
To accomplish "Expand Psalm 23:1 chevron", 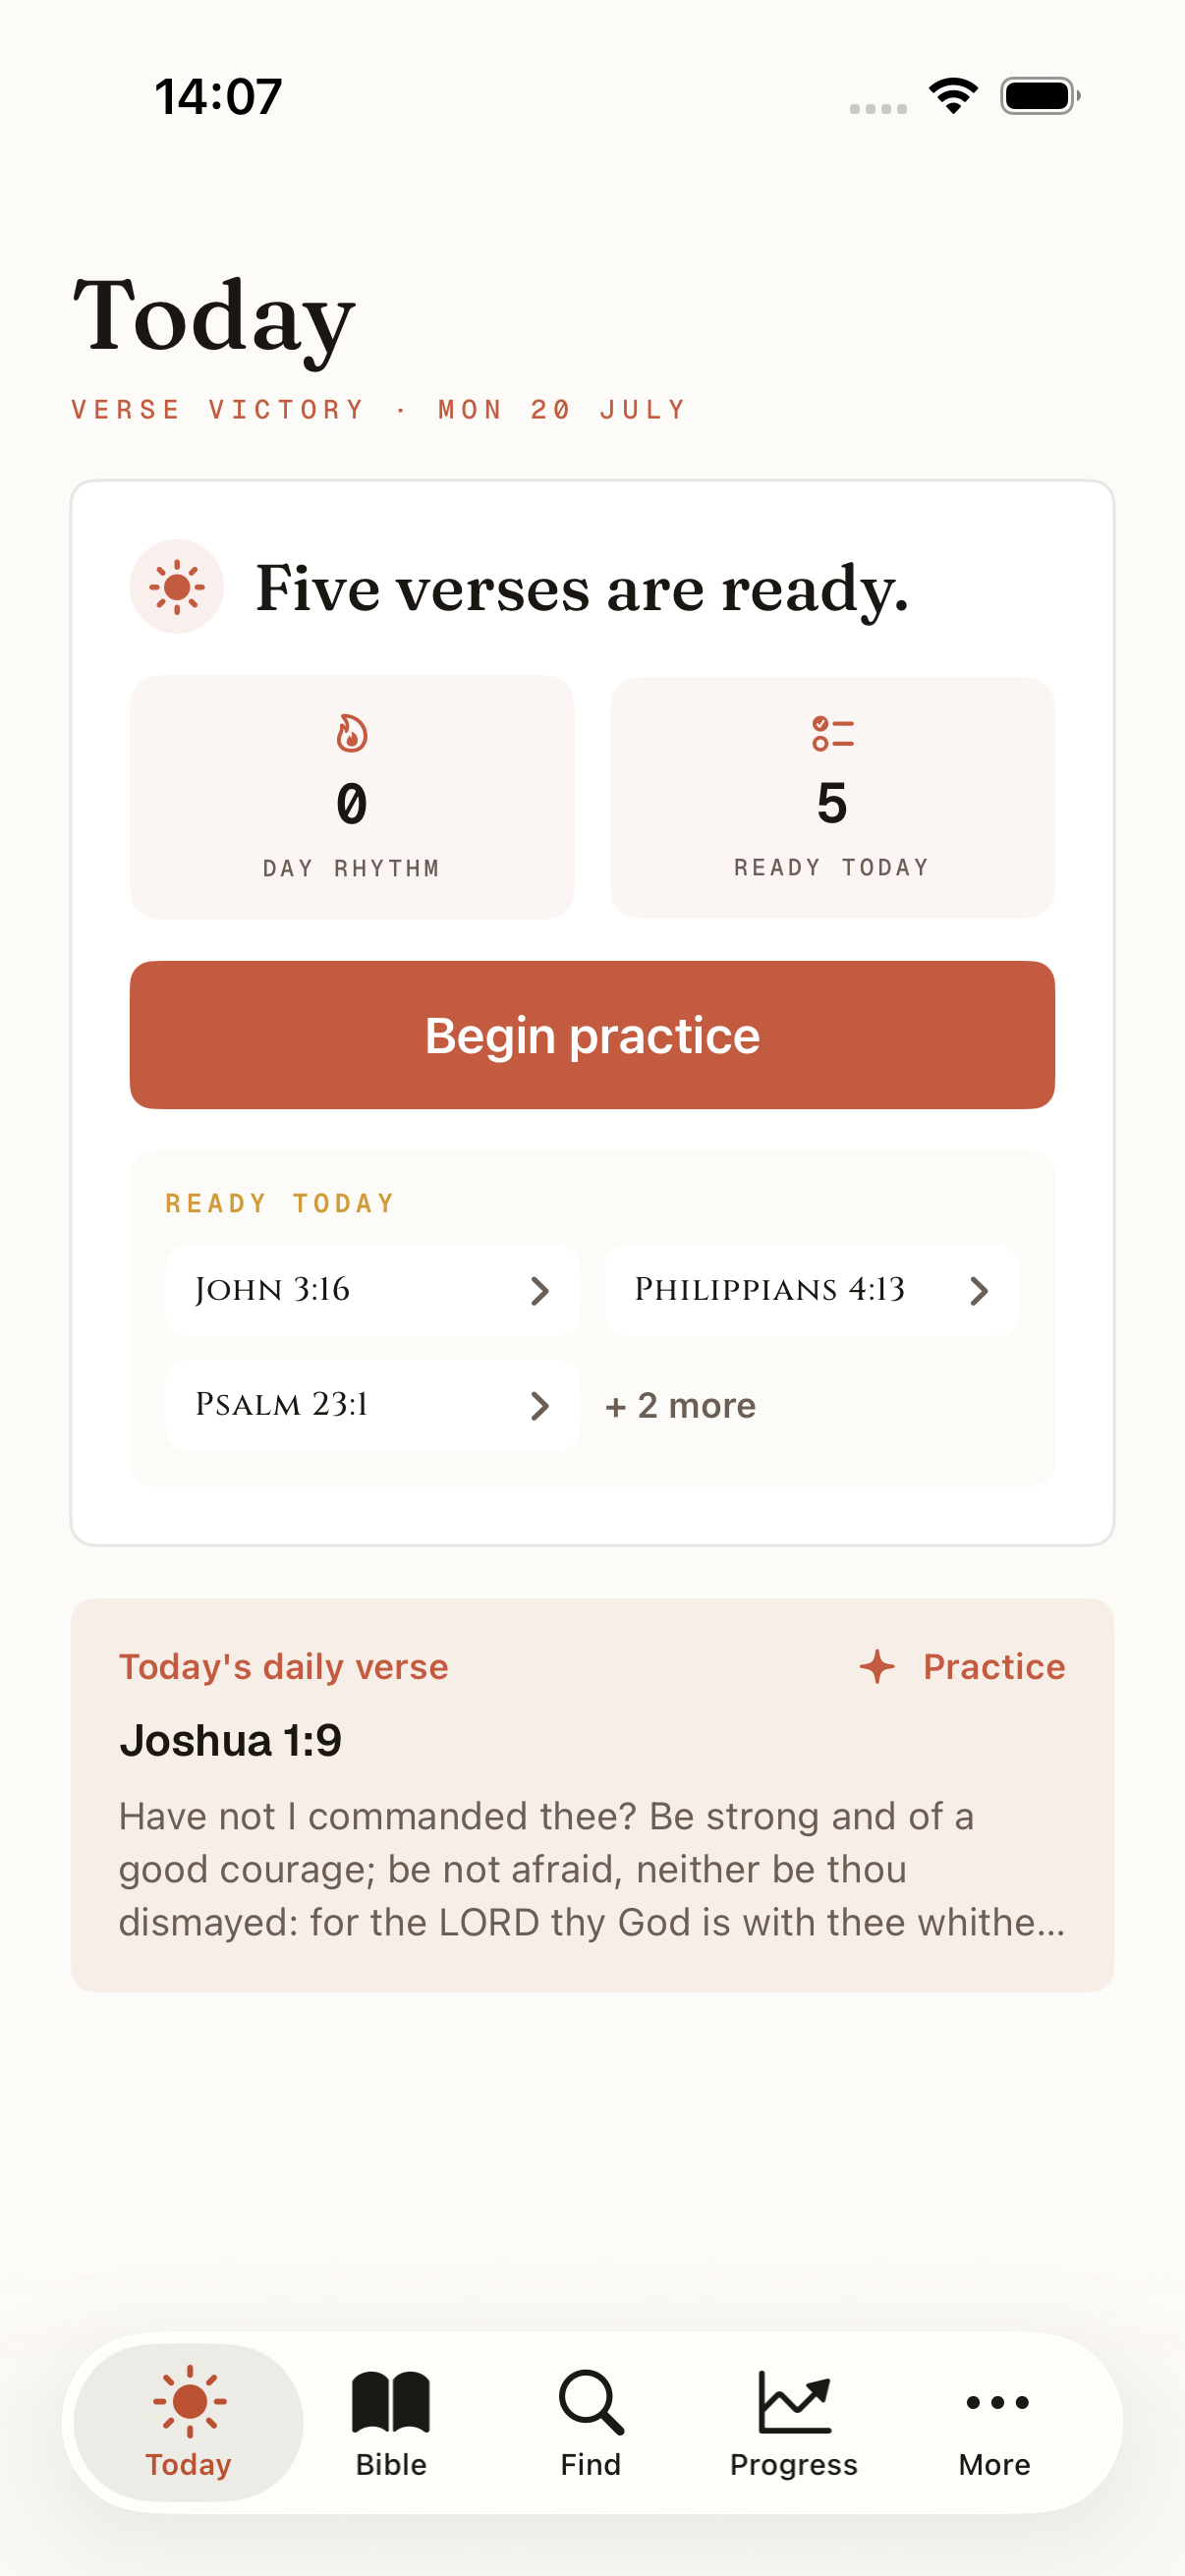I will (540, 1406).
